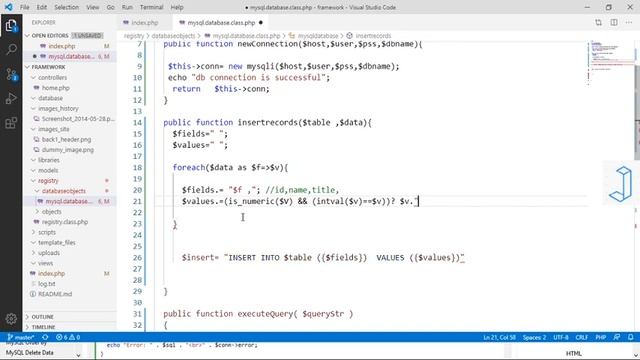The image size is (640, 360).
Task: Click the open changes icon in editor toolbar
Action: [x=598, y=23]
